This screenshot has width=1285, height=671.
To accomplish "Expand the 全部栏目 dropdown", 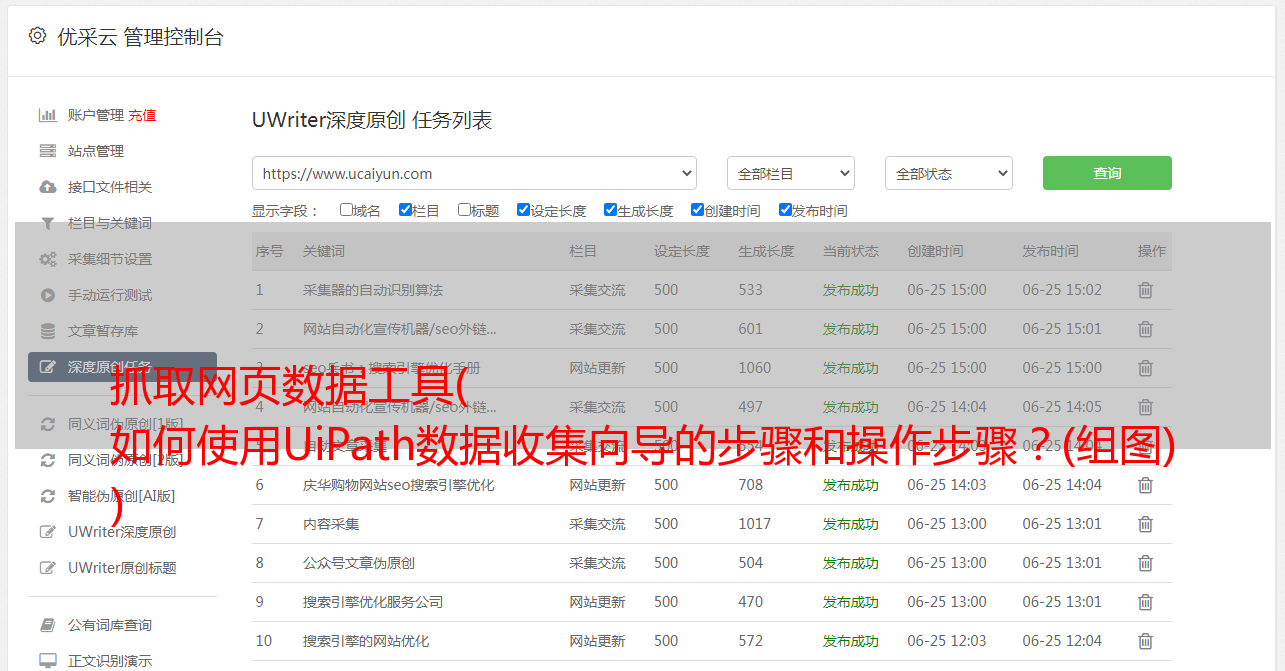I will pos(790,173).
